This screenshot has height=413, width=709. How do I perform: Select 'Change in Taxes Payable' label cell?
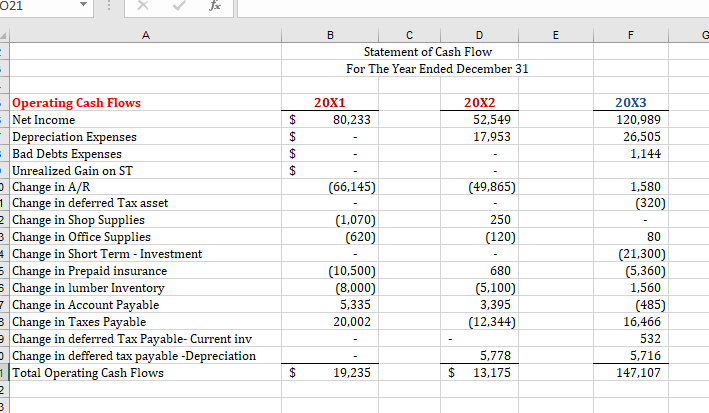coord(146,322)
